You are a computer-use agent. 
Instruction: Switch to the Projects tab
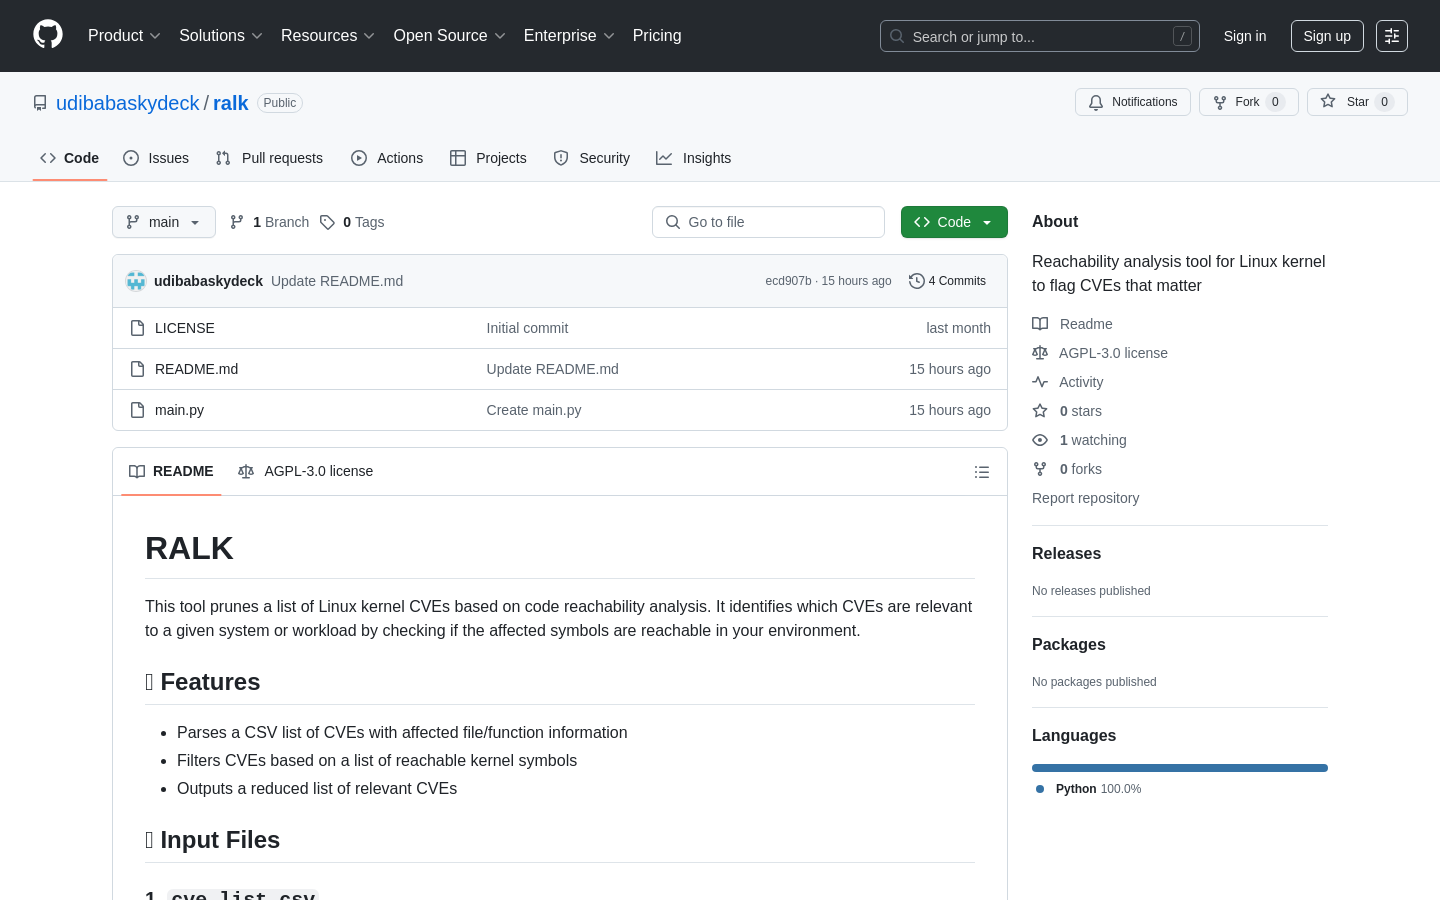pos(488,158)
